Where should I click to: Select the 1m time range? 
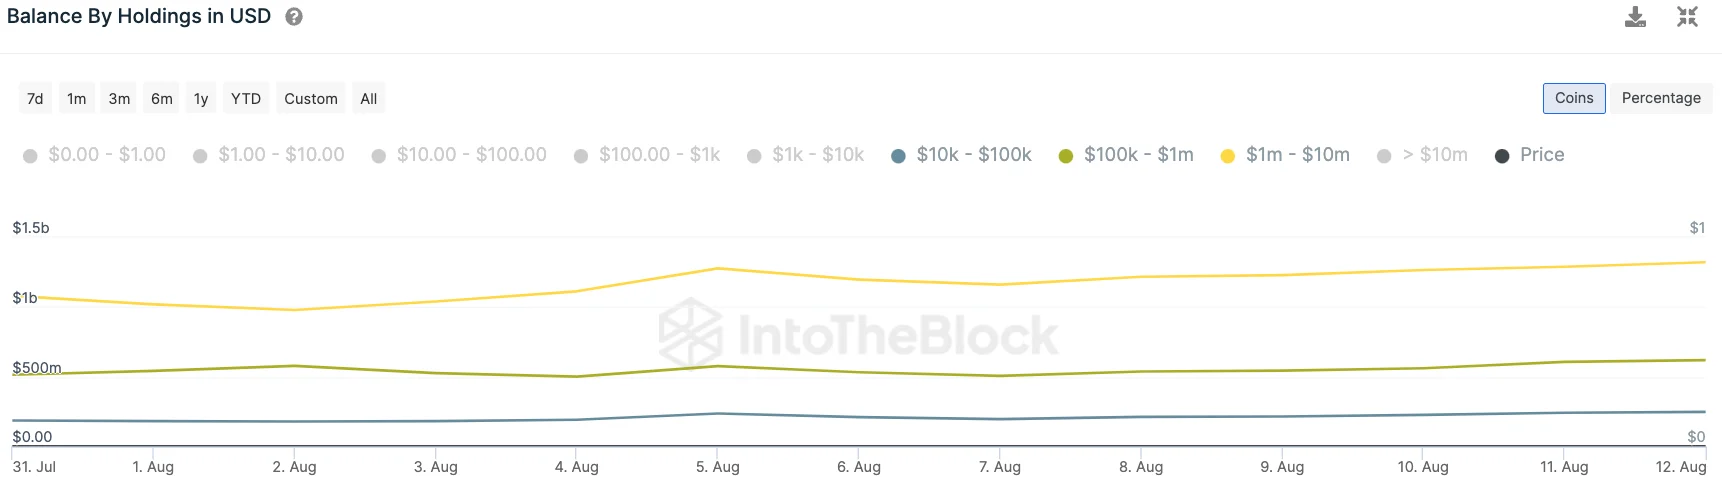(77, 99)
